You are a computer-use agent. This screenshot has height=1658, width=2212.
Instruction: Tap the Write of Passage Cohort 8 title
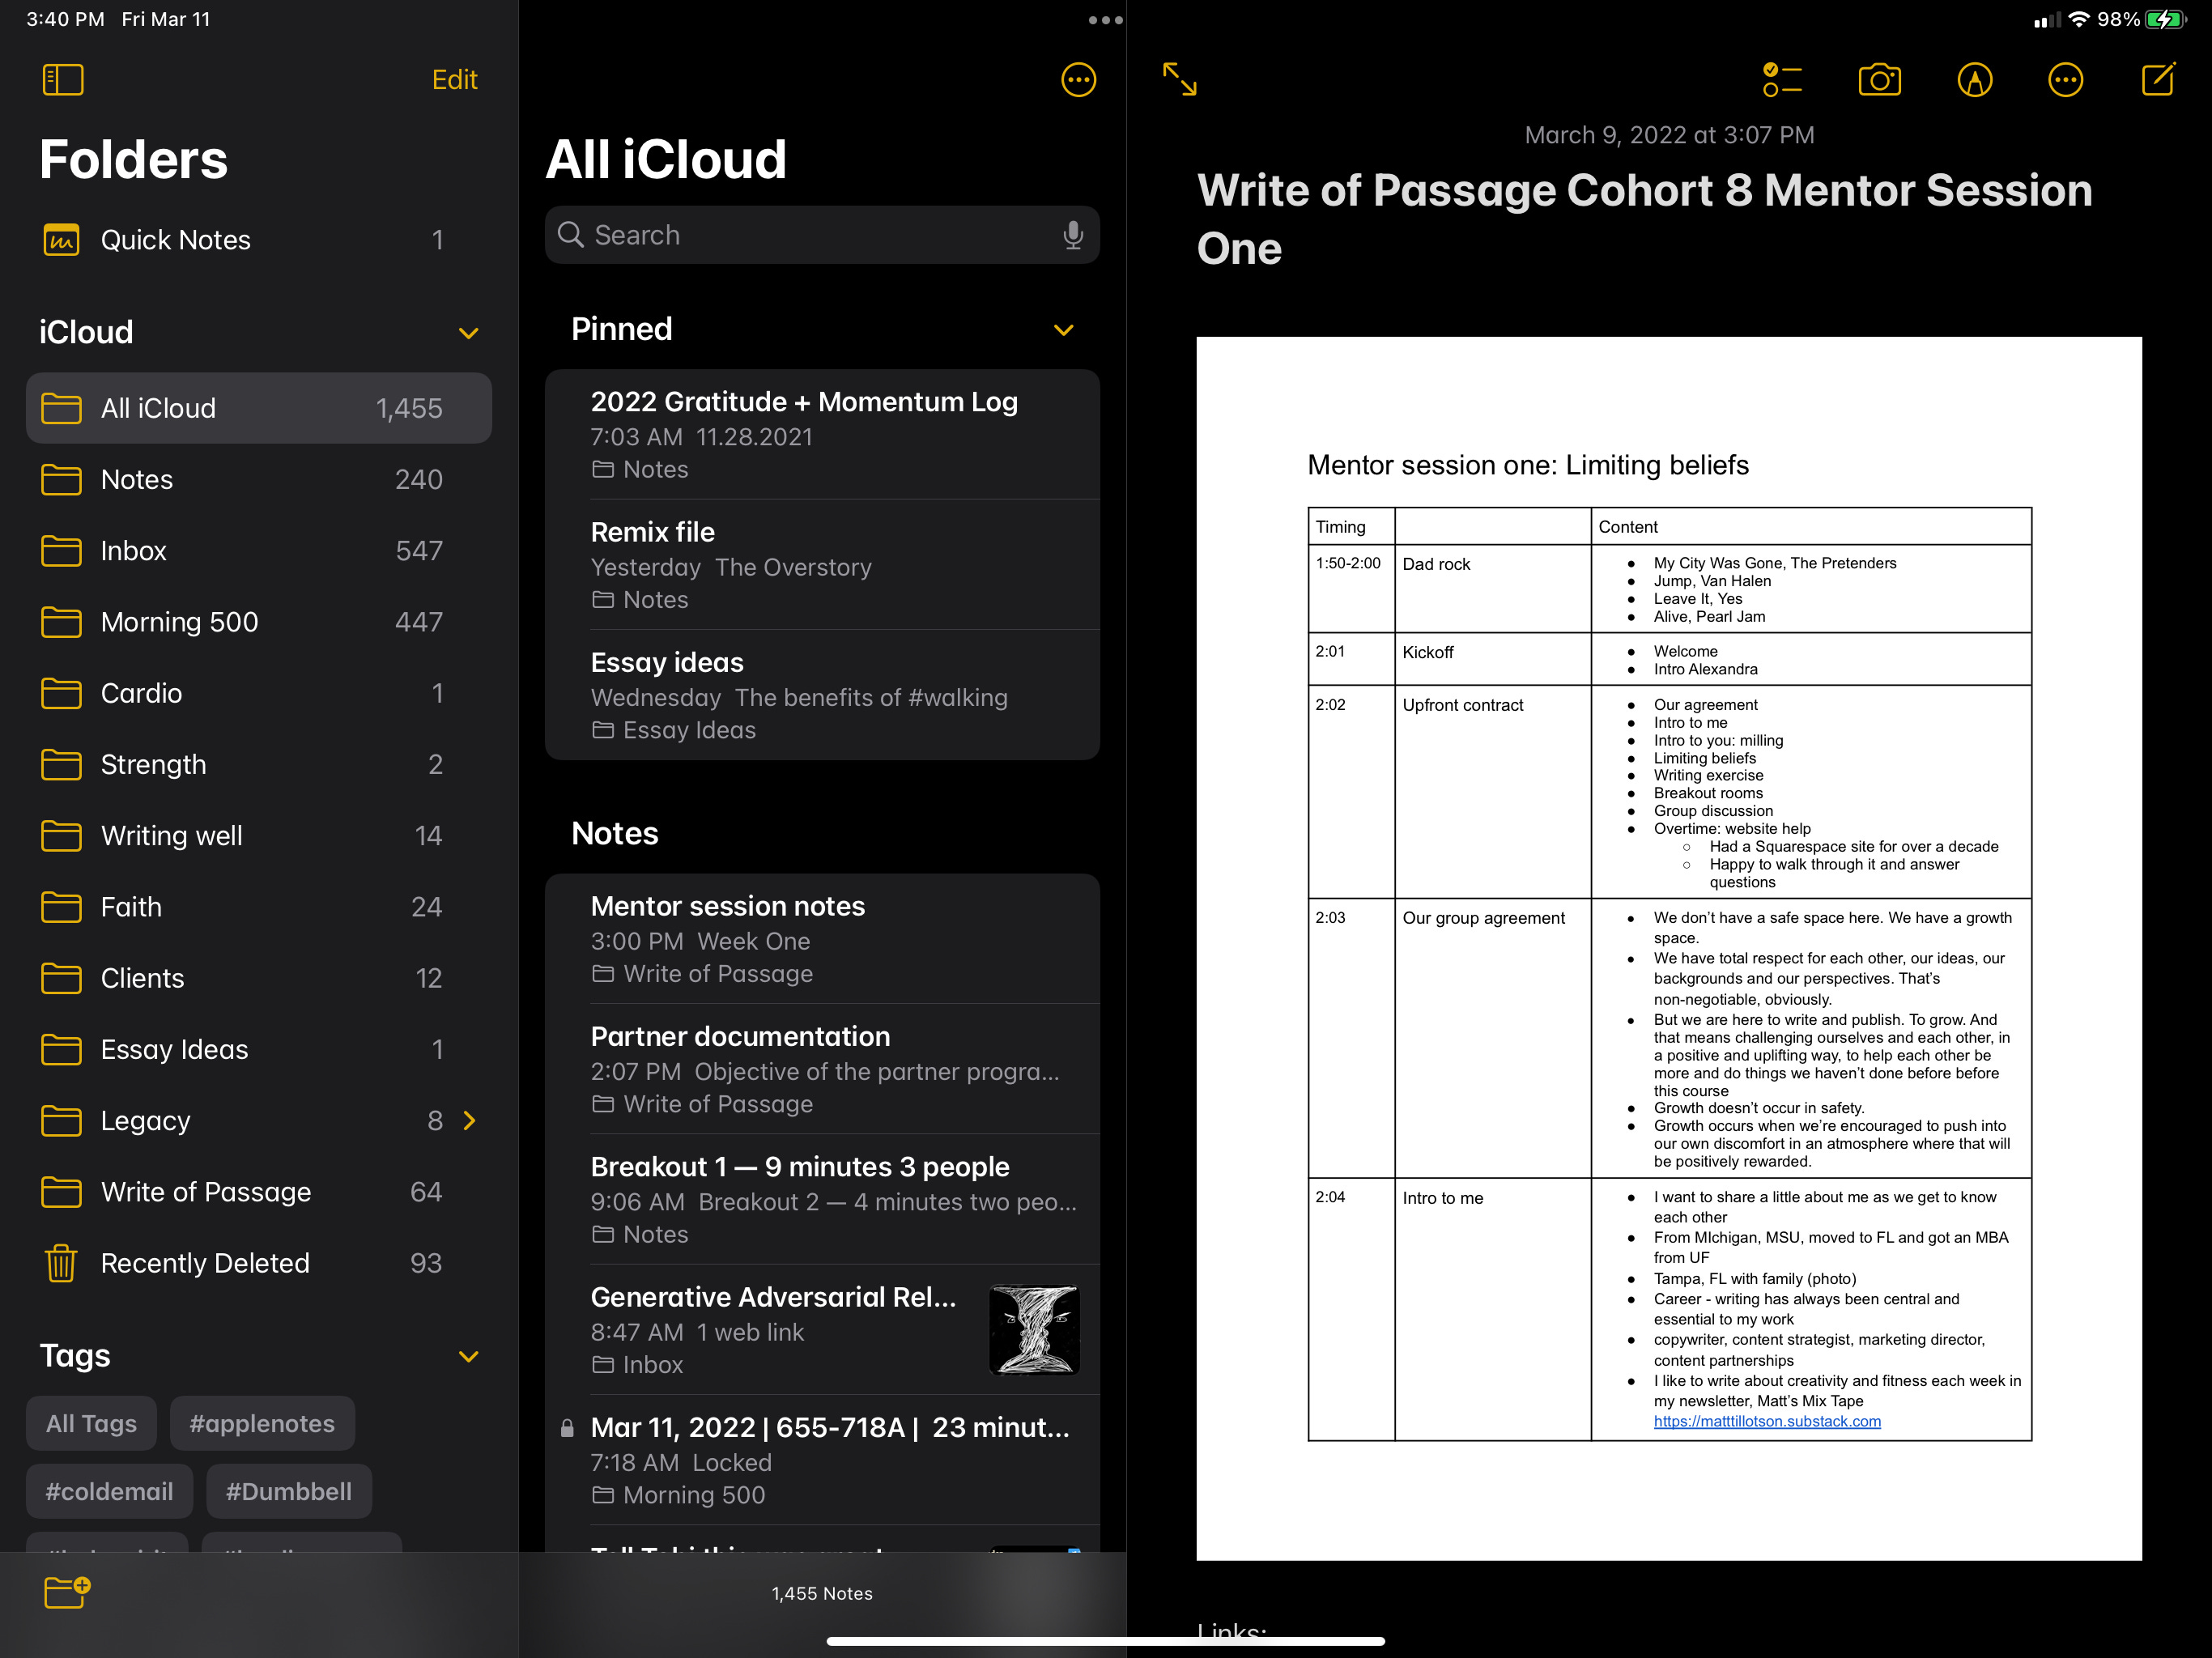(1645, 219)
